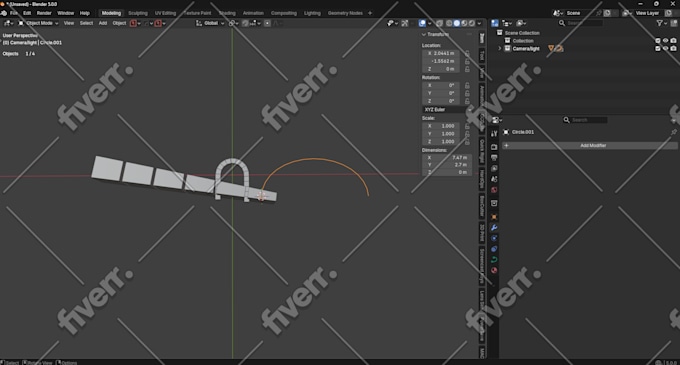The width and height of the screenshot is (680, 365).
Task: Select rendered viewport shading
Action: (471, 23)
